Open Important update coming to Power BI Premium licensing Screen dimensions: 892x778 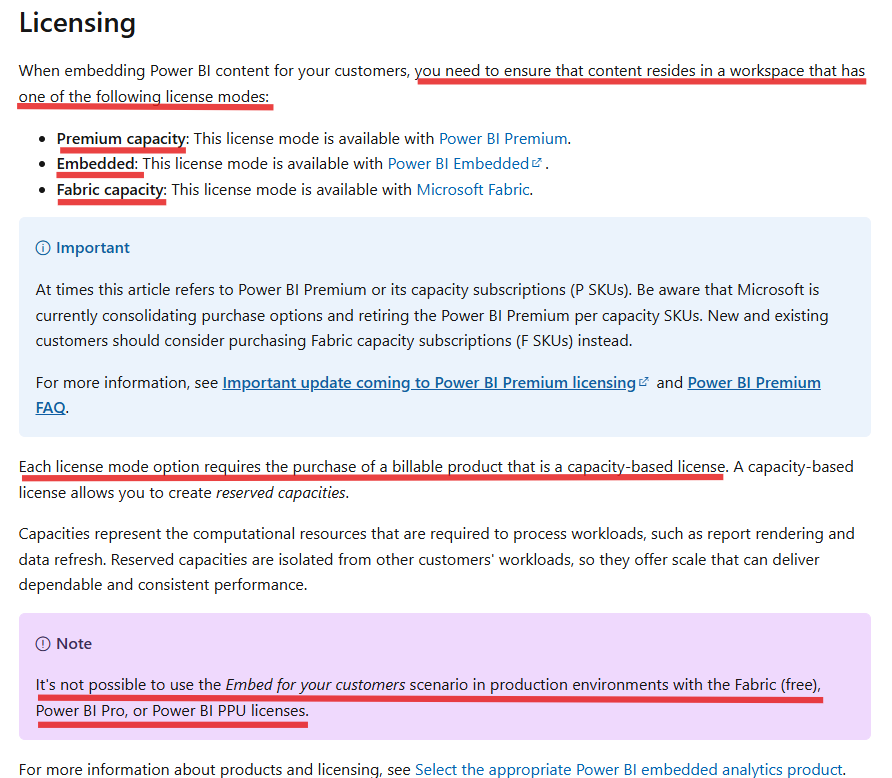click(x=428, y=382)
